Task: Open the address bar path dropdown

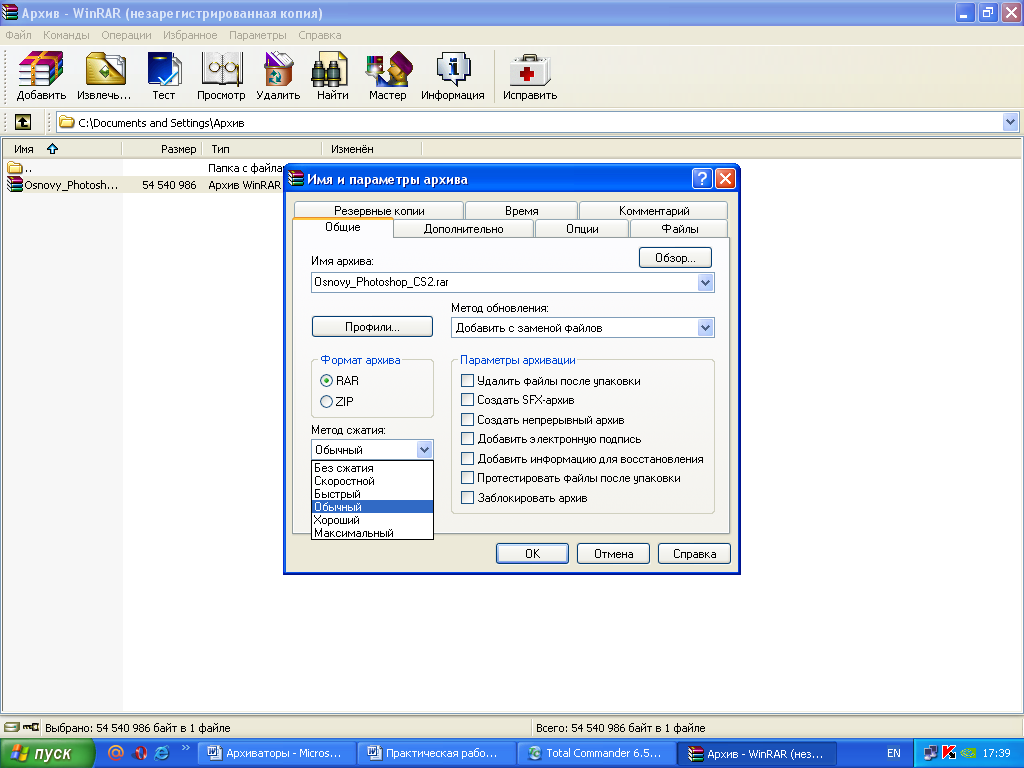Action: click(1010, 122)
